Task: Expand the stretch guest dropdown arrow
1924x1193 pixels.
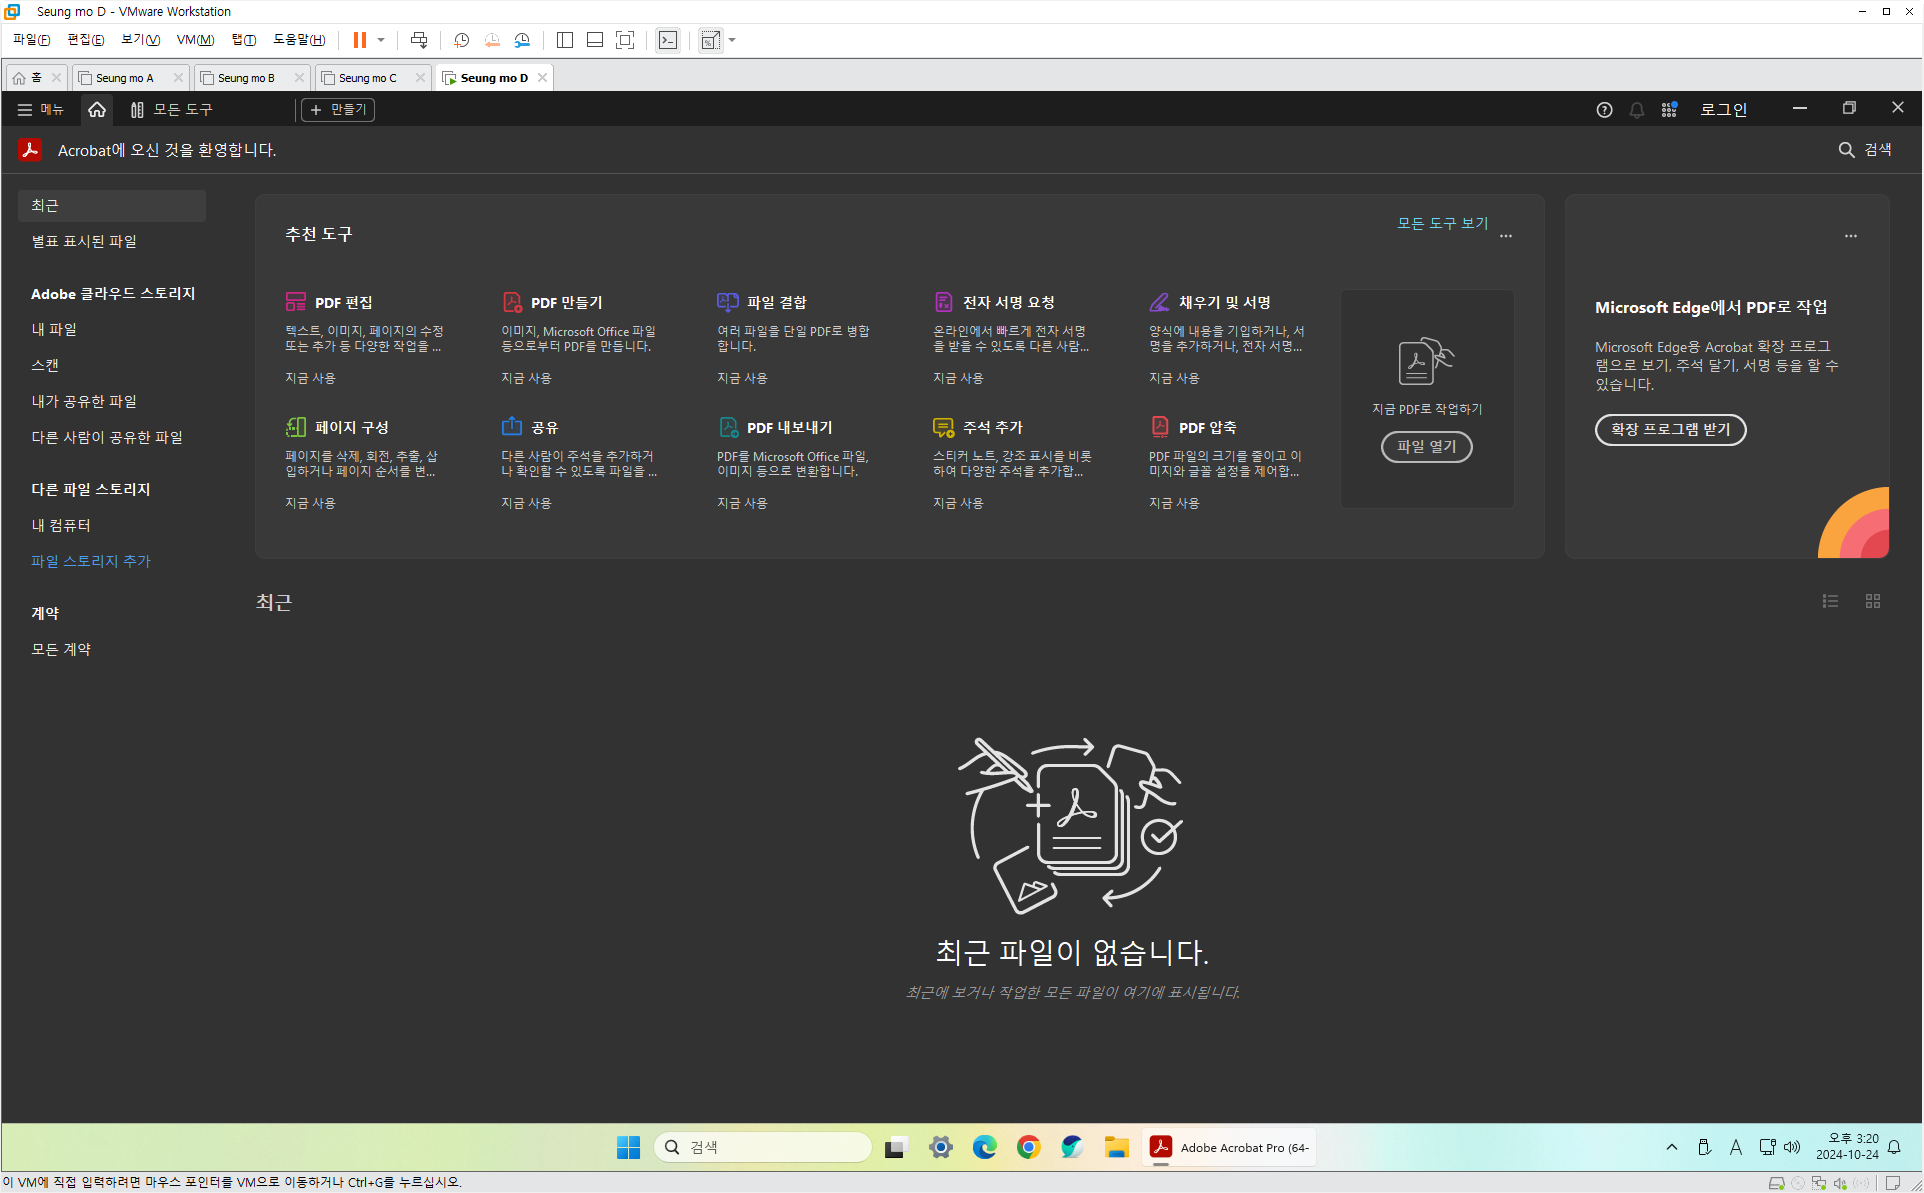Action: point(733,40)
